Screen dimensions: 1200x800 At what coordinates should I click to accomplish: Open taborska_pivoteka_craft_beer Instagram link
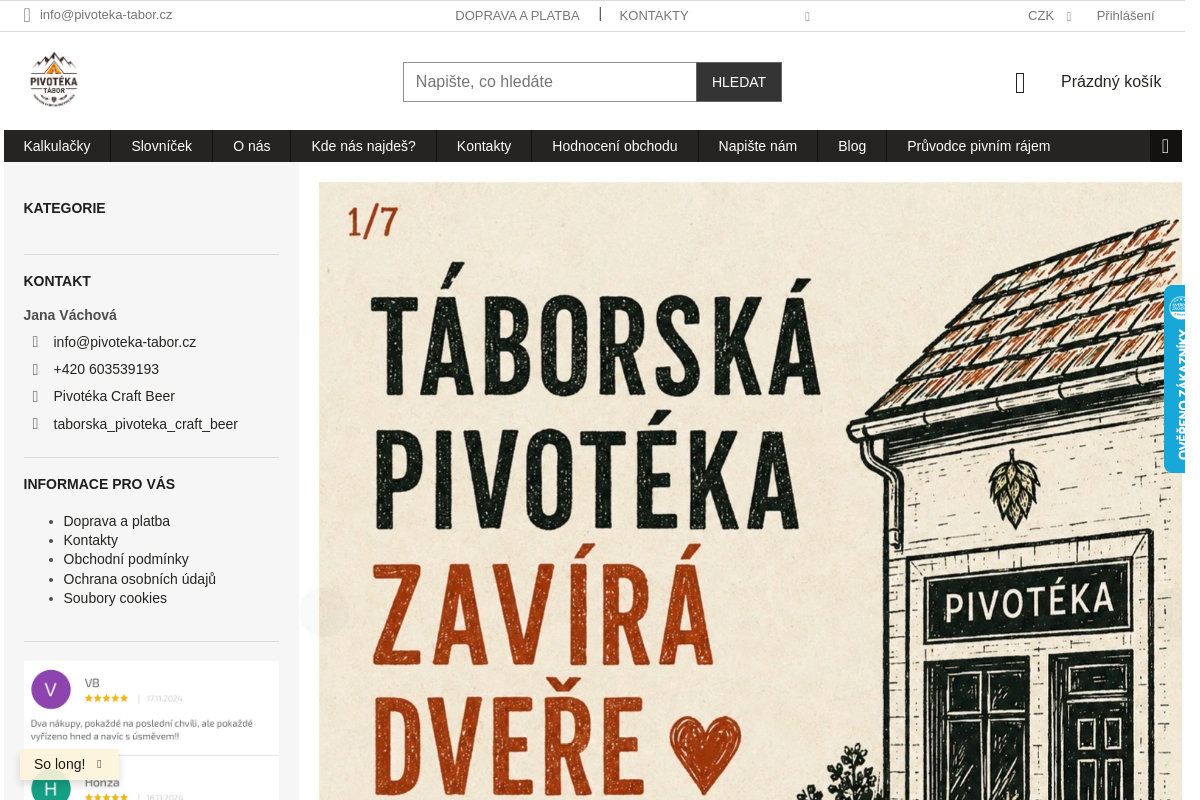146,424
